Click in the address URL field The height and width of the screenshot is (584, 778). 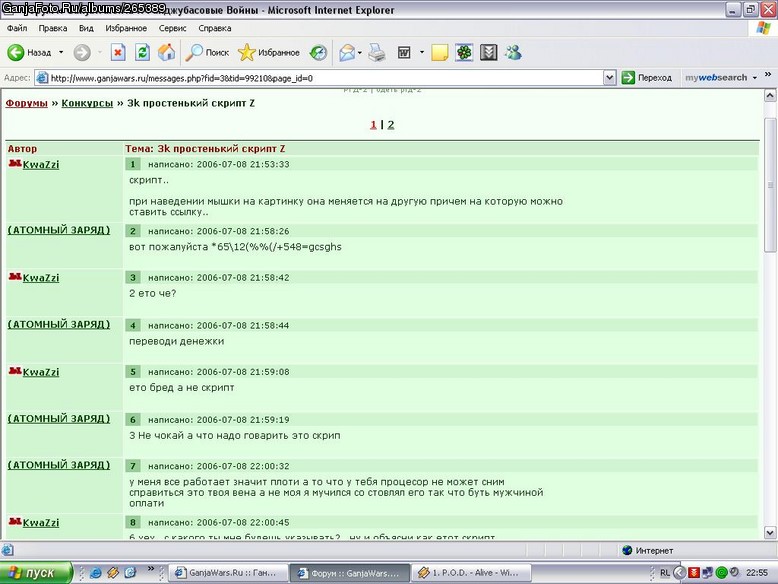[x=325, y=78]
